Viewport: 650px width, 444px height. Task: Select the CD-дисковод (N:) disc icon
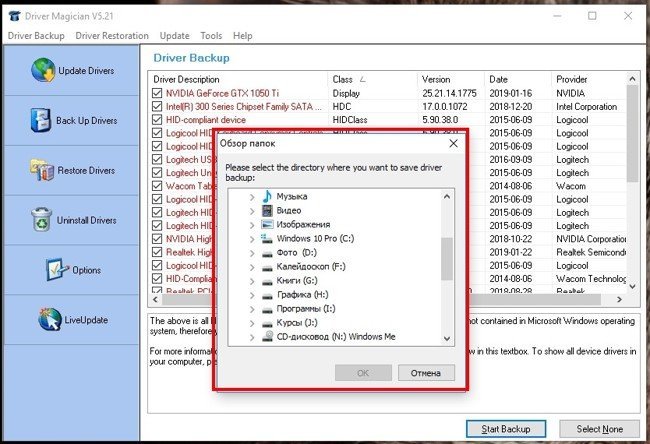tap(268, 336)
